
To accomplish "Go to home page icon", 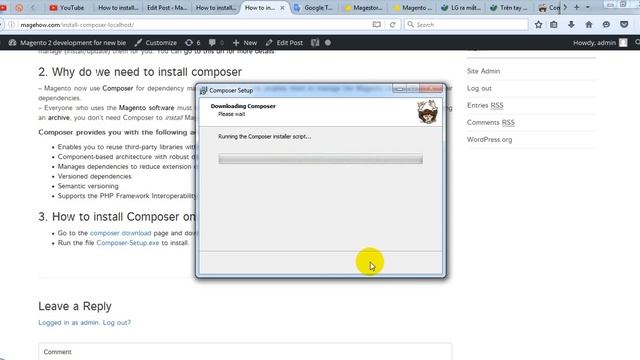I will (589, 24).
